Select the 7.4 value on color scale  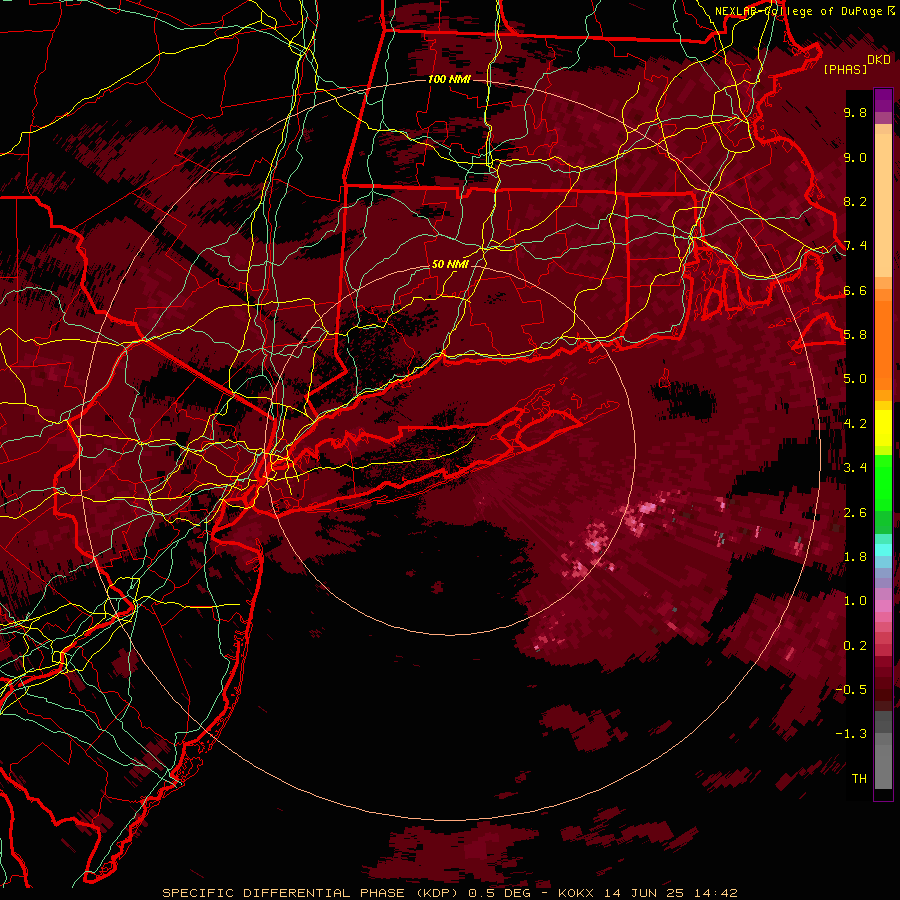point(855,246)
